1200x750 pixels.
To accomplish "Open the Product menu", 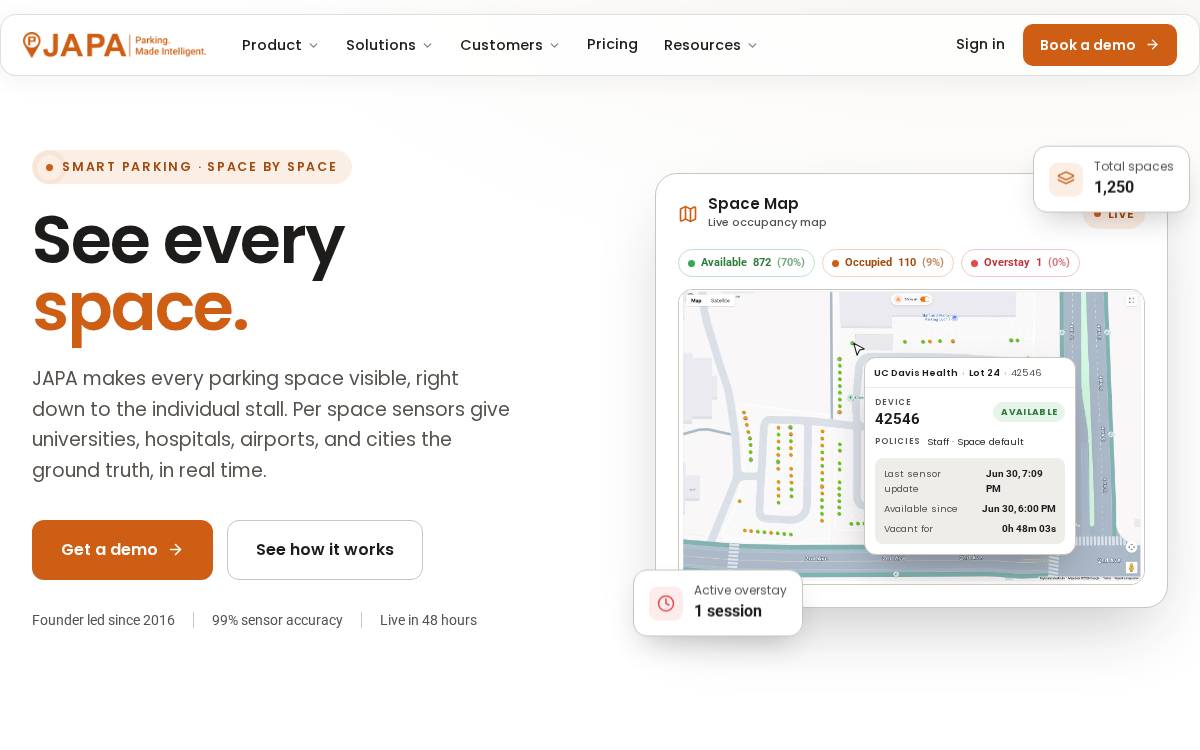I will coord(280,45).
